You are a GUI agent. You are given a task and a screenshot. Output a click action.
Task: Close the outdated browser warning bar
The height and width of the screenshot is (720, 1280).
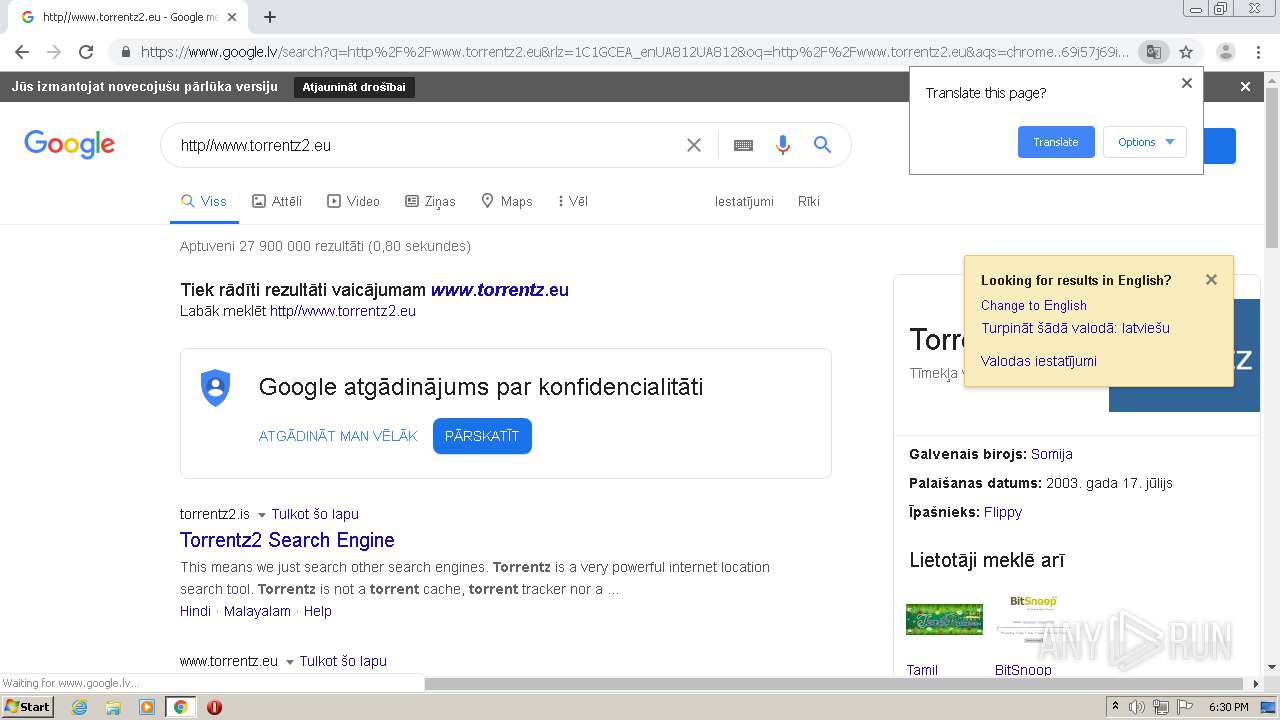coord(1245,87)
